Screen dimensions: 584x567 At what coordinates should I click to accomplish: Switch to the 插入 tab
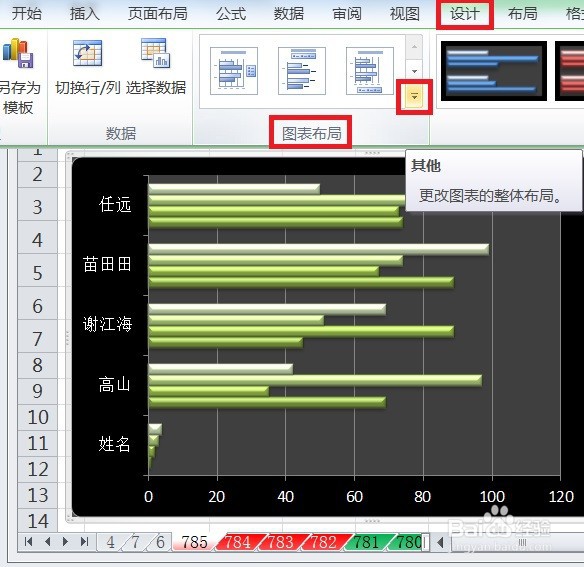point(85,13)
